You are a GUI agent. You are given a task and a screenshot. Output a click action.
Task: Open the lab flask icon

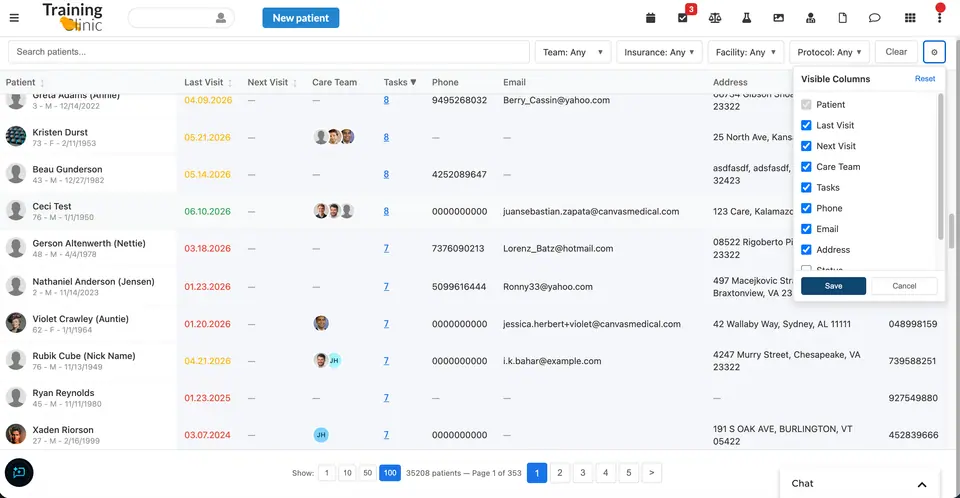coord(746,18)
